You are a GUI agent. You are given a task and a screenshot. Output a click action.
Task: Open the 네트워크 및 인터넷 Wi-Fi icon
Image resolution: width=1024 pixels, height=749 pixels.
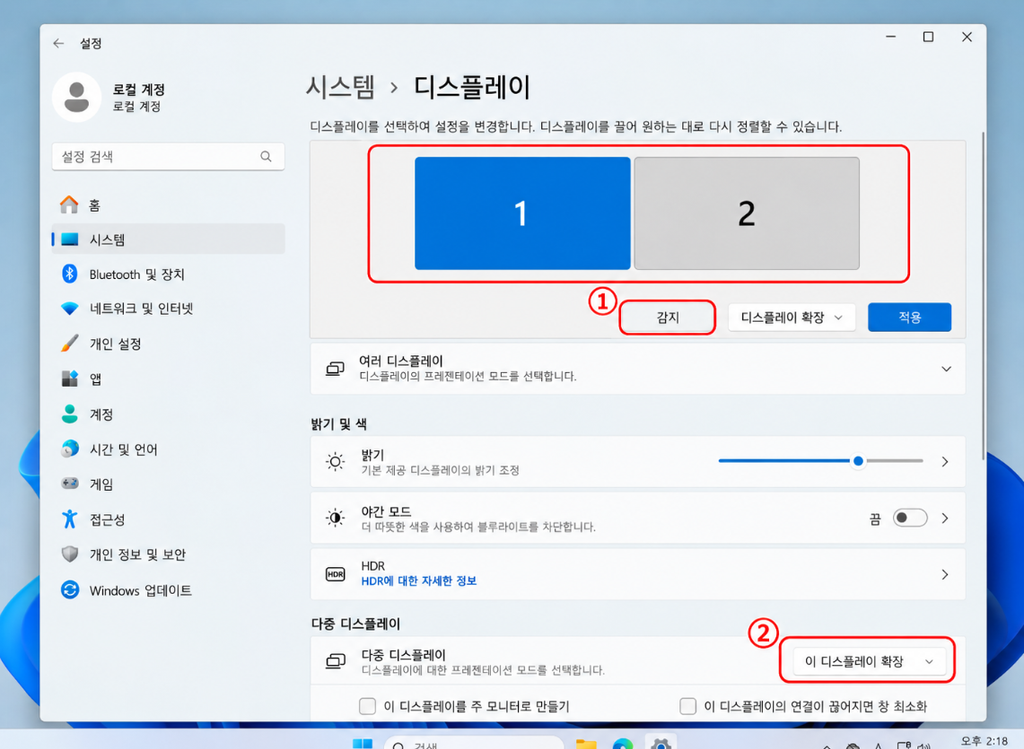click(x=69, y=308)
